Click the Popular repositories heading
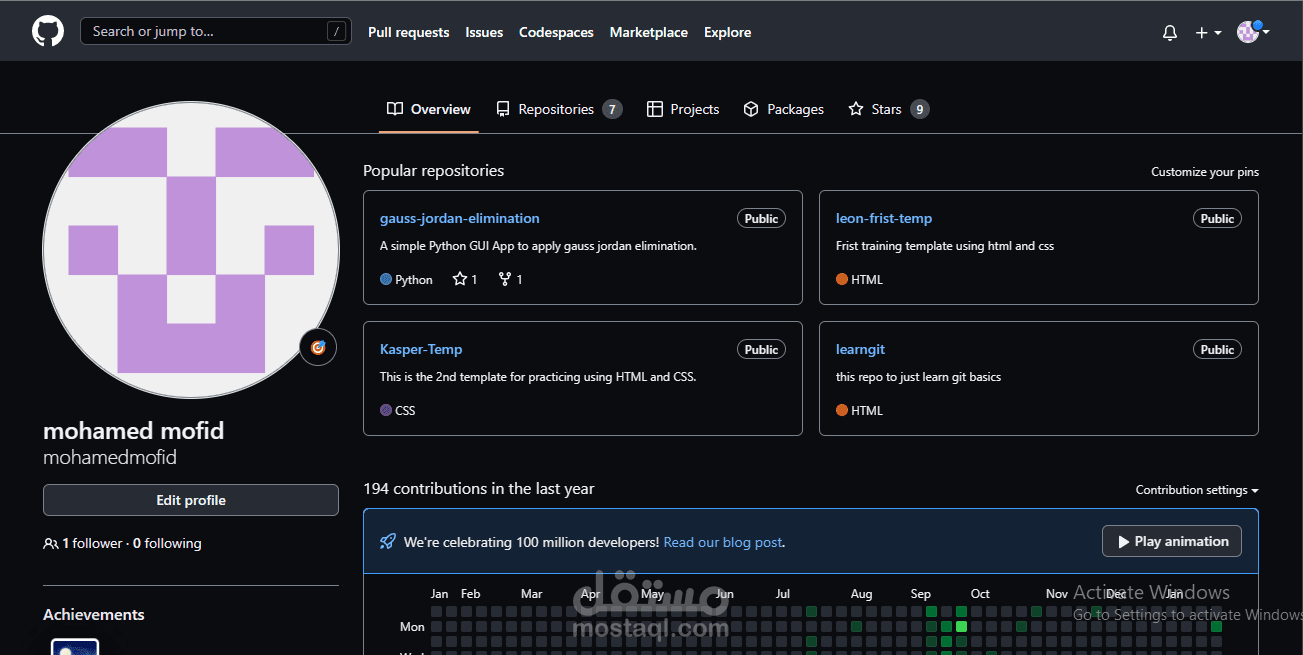 [x=434, y=171]
